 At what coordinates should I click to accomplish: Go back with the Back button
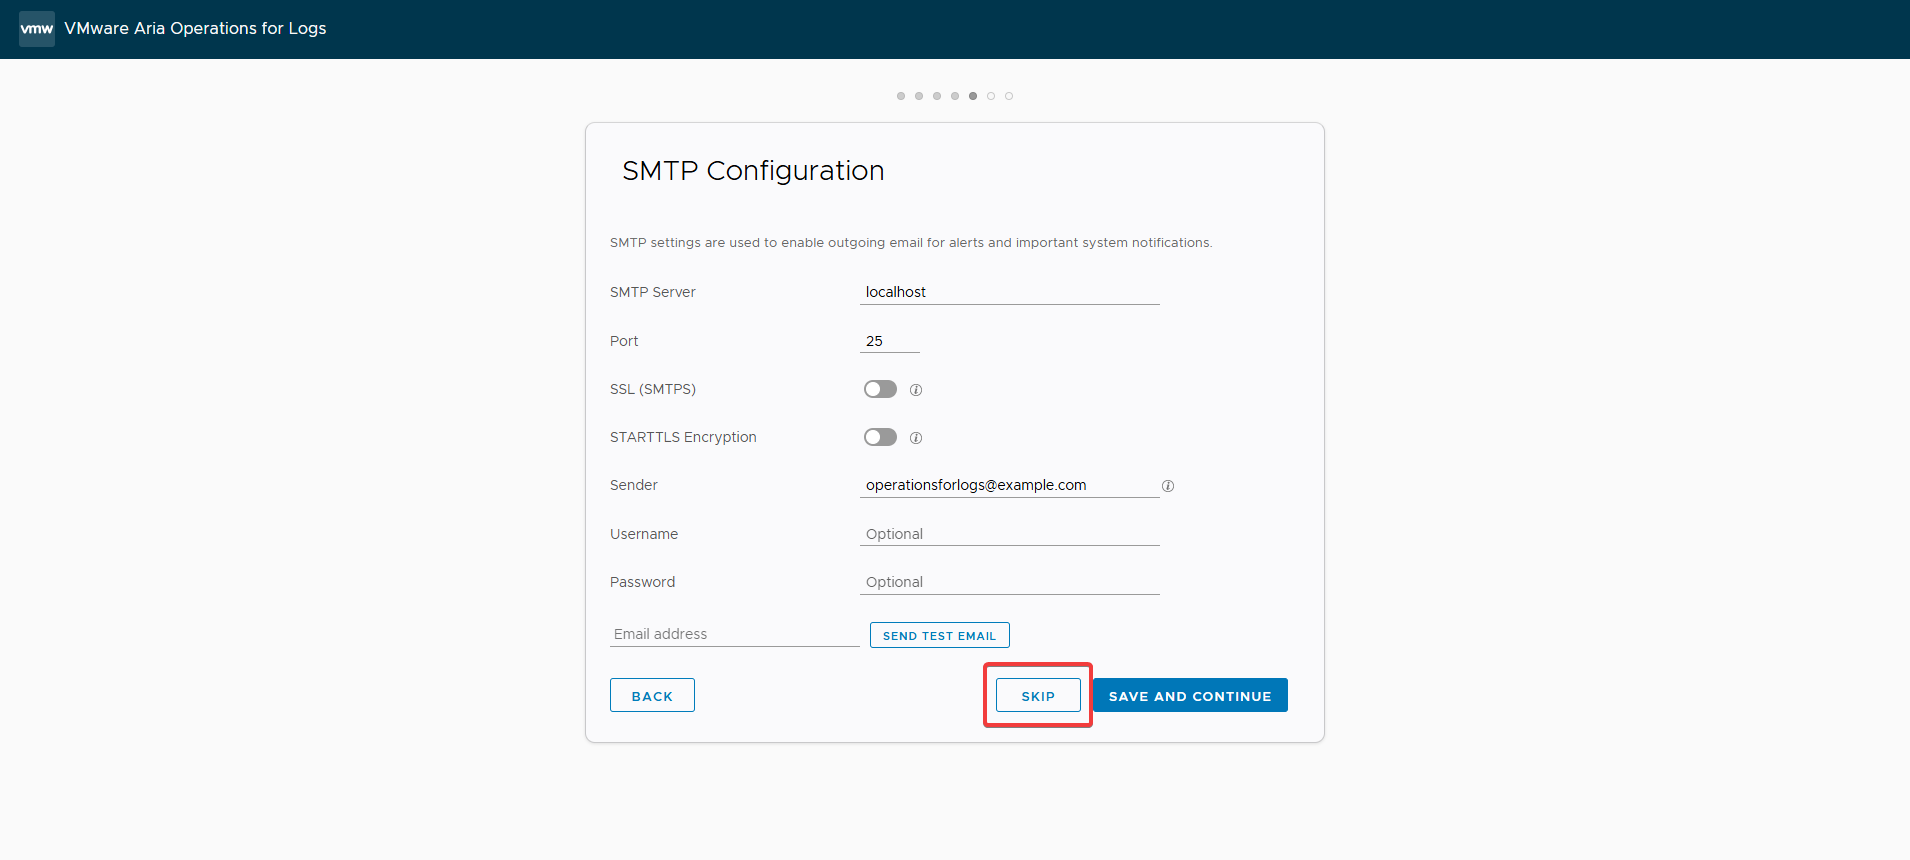(652, 696)
